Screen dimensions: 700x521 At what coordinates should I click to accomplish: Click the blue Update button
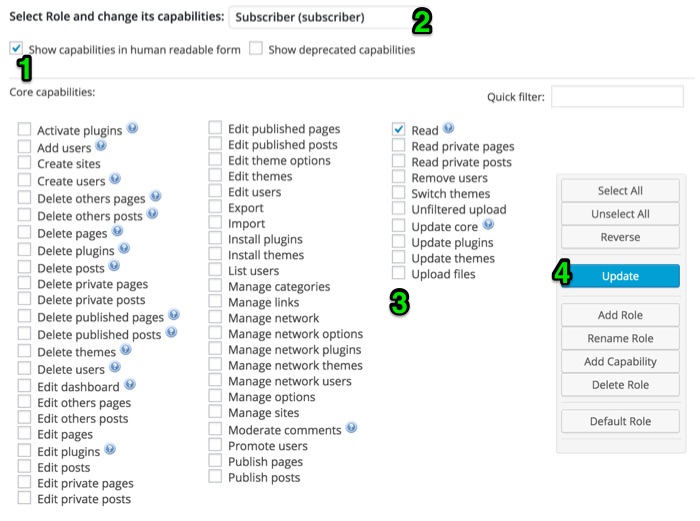[620, 276]
